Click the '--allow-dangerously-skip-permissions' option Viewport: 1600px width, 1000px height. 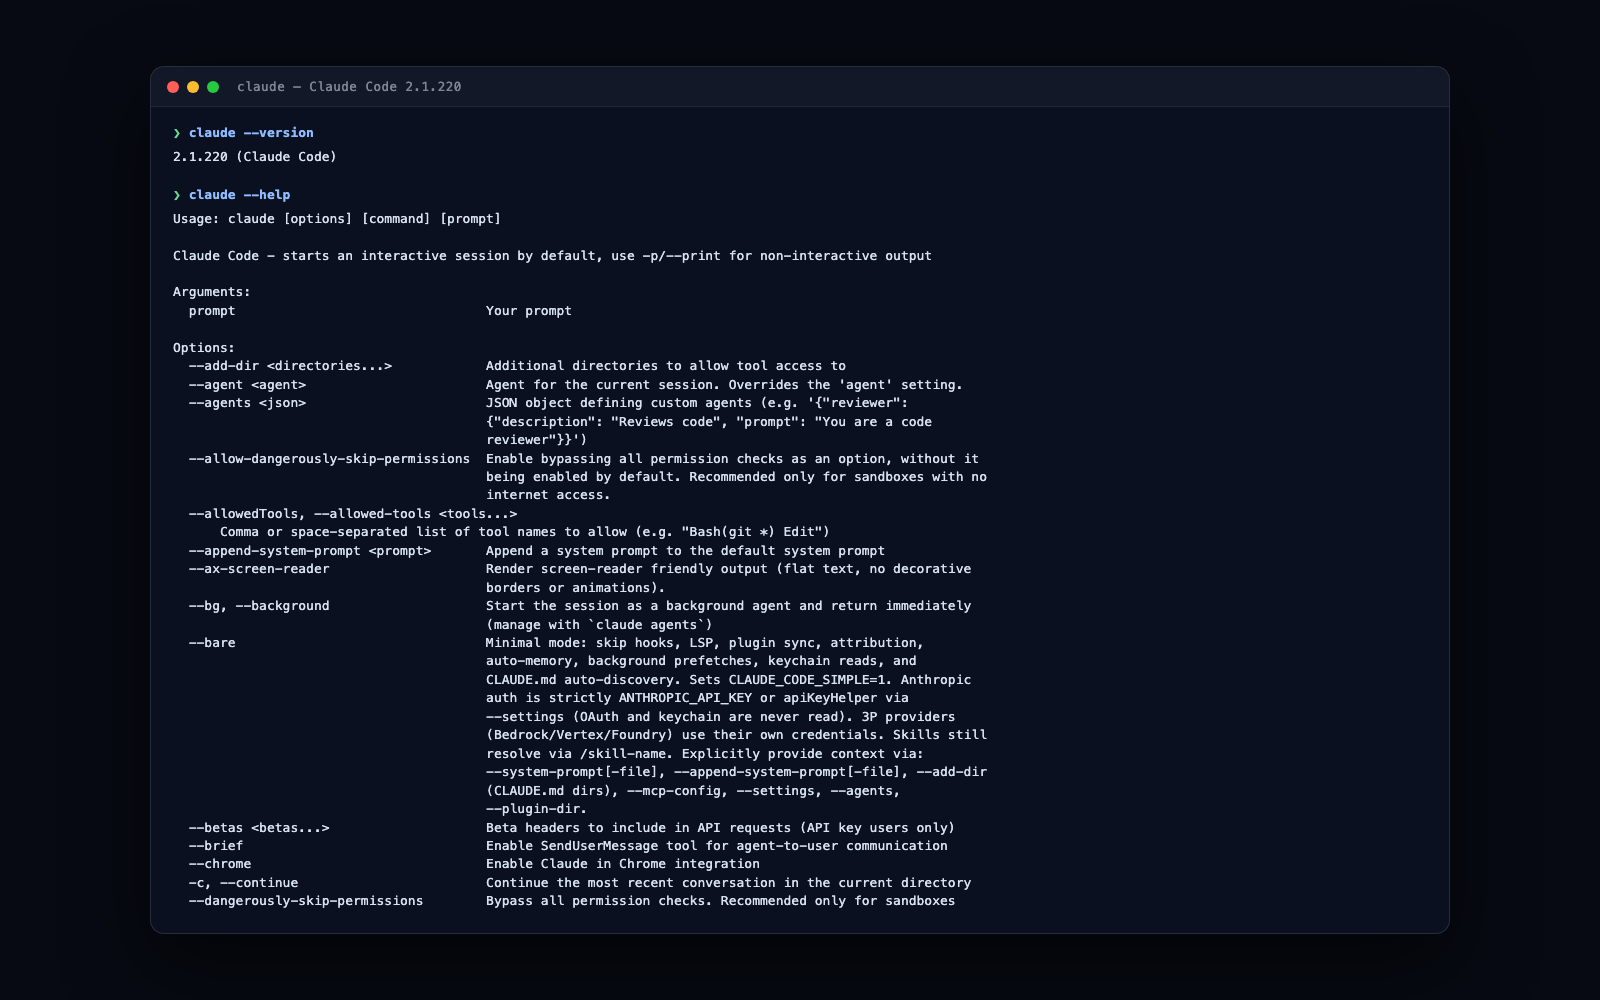click(x=329, y=459)
